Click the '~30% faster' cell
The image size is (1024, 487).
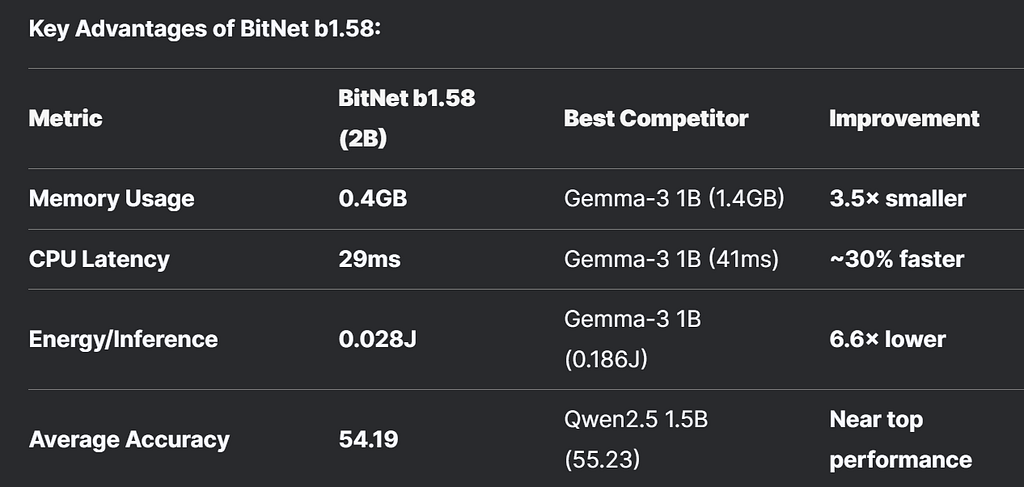(x=897, y=259)
